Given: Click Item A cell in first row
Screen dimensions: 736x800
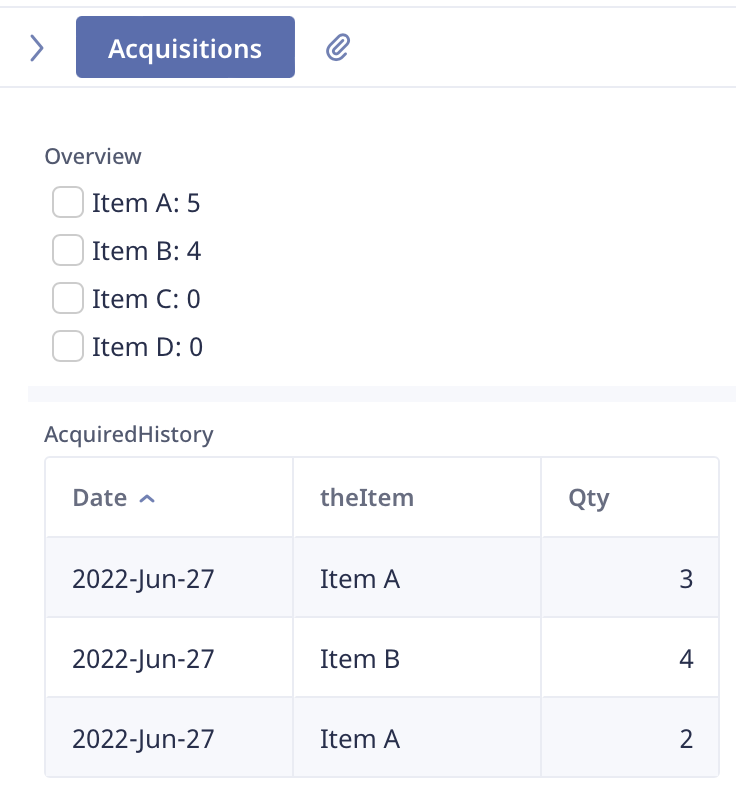Looking at the screenshot, I should click(417, 578).
